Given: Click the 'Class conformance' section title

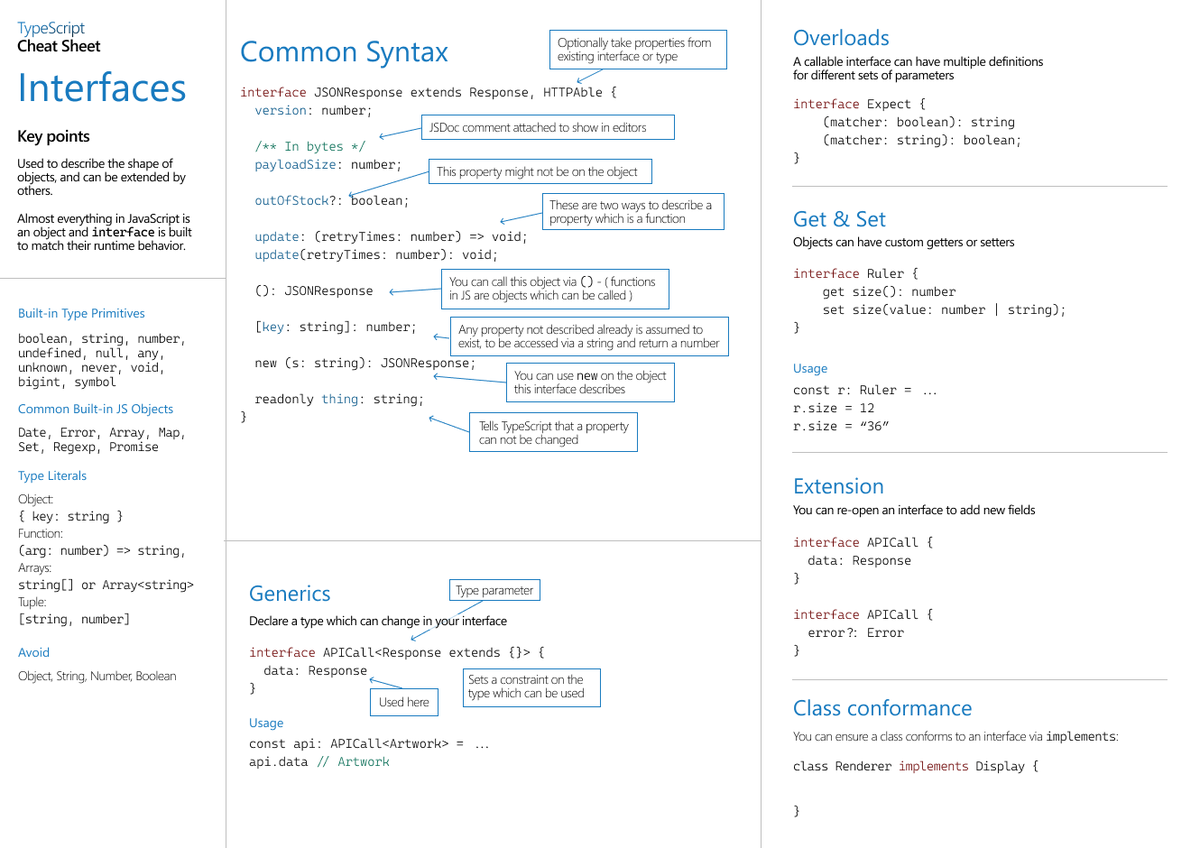Looking at the screenshot, I should pyautogui.click(x=882, y=709).
